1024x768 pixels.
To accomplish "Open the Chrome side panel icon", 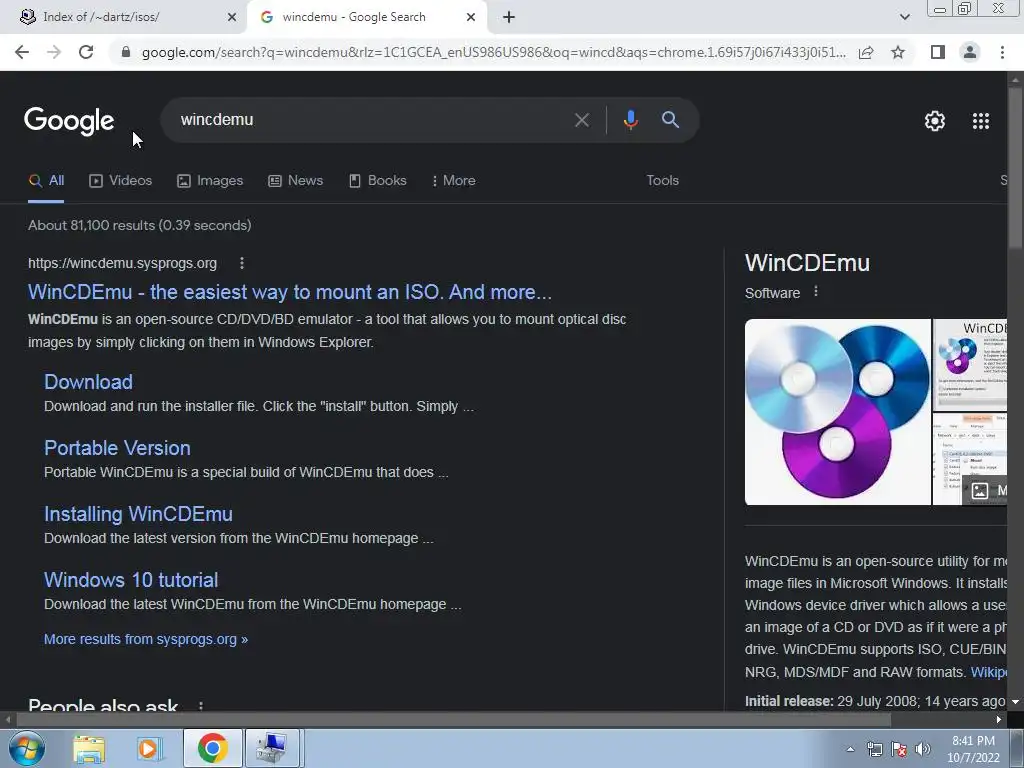I will [938, 52].
